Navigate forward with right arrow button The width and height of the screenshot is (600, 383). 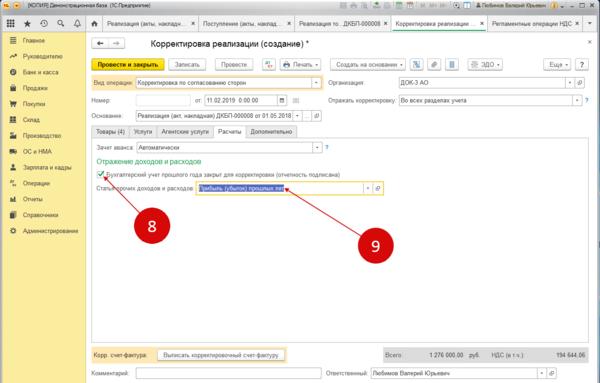[116, 44]
